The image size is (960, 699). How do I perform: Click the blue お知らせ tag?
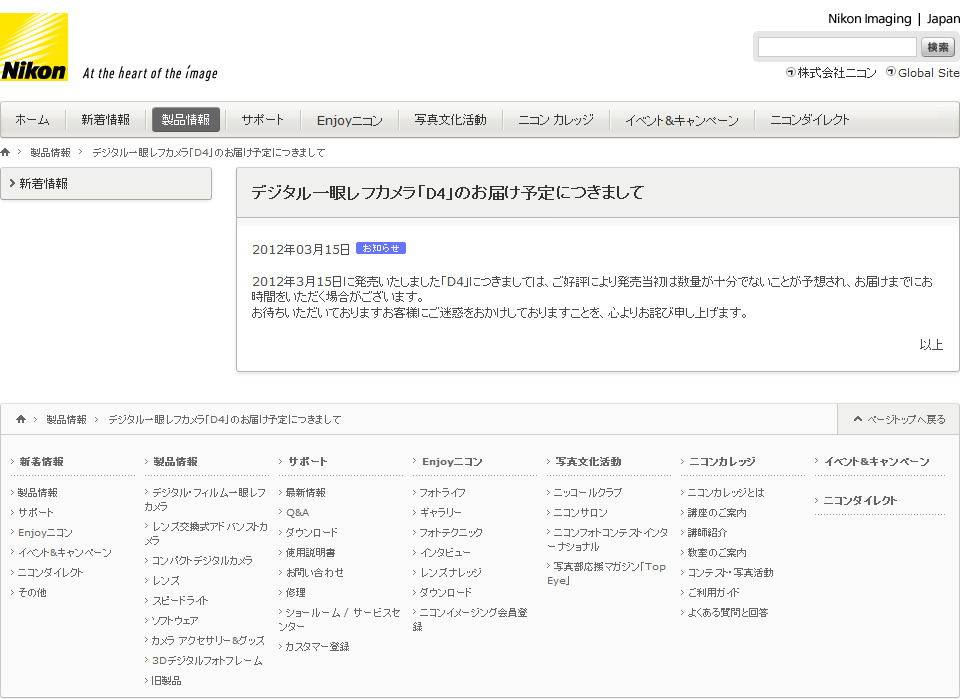click(381, 248)
